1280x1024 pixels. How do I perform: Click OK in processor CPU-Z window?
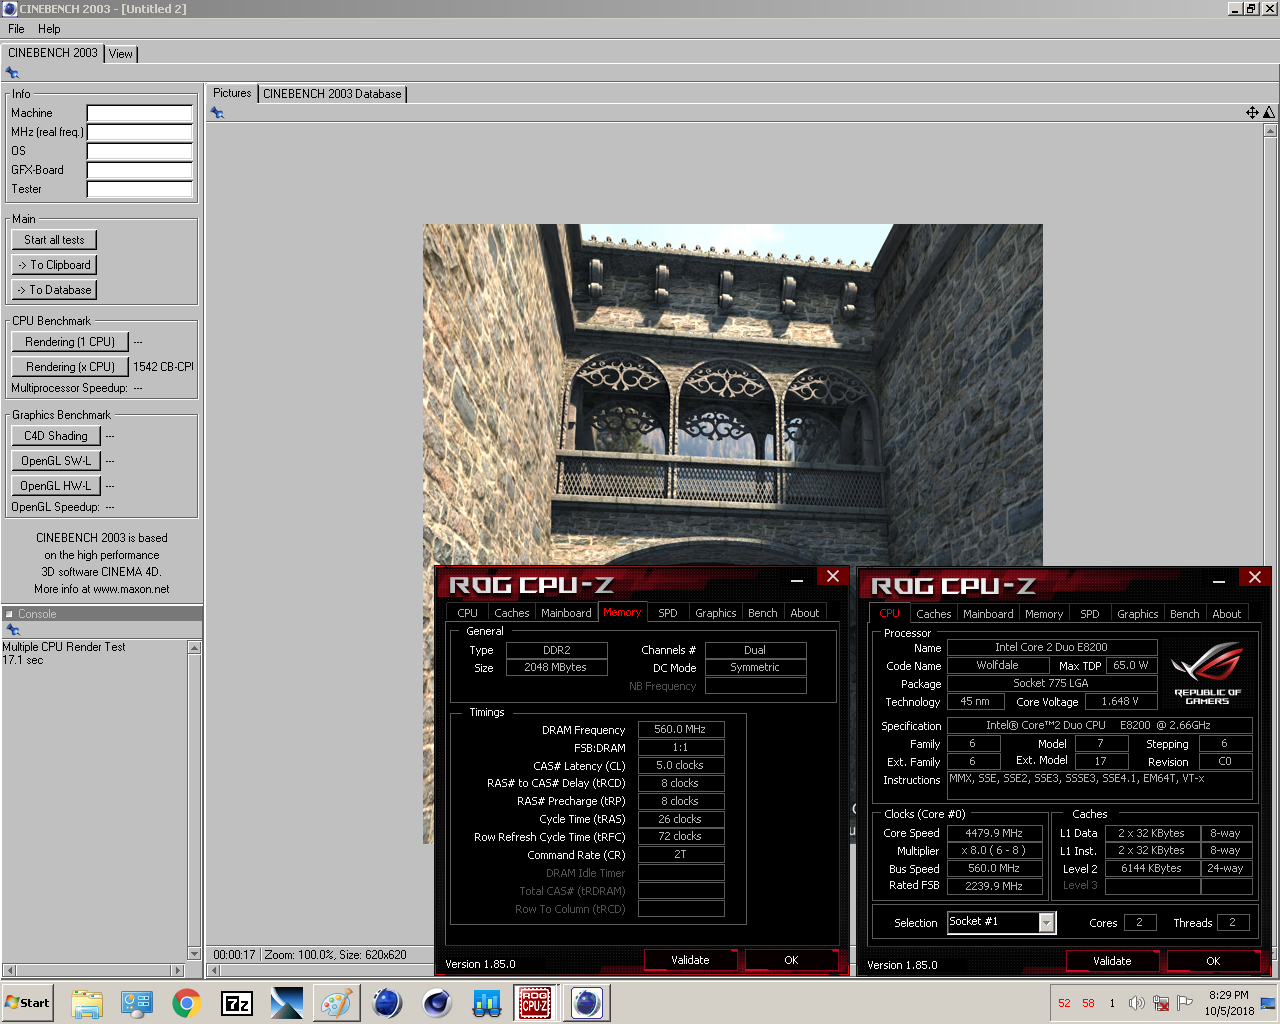pos(1213,961)
